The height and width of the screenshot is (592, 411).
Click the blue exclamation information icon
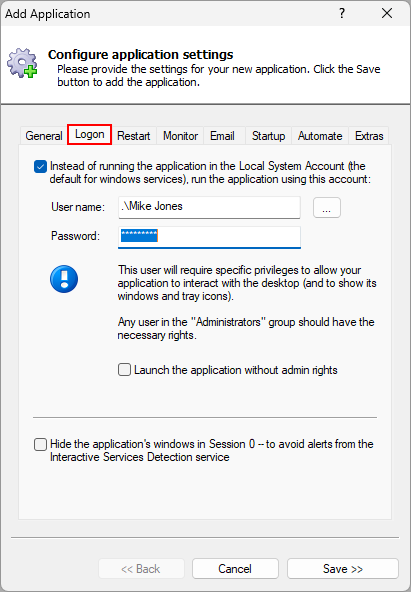point(64,279)
